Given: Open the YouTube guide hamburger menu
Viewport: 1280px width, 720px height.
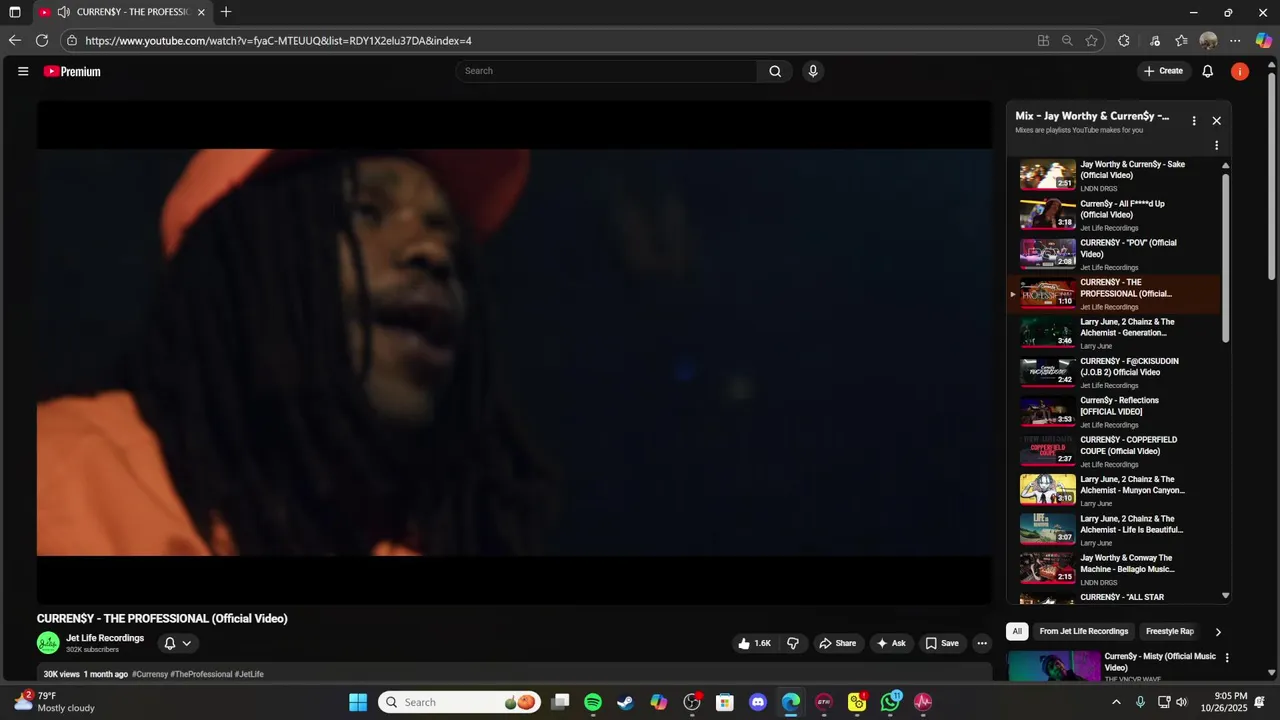Looking at the screenshot, I should click(x=23, y=71).
